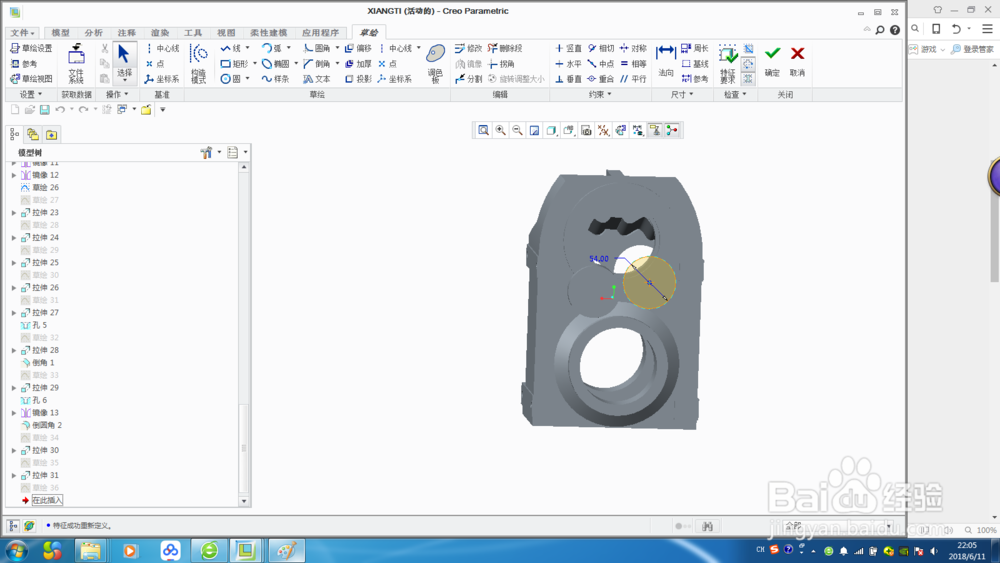The height and width of the screenshot is (563, 1000).
Task: Open the 文件 file menu
Action: pos(22,33)
